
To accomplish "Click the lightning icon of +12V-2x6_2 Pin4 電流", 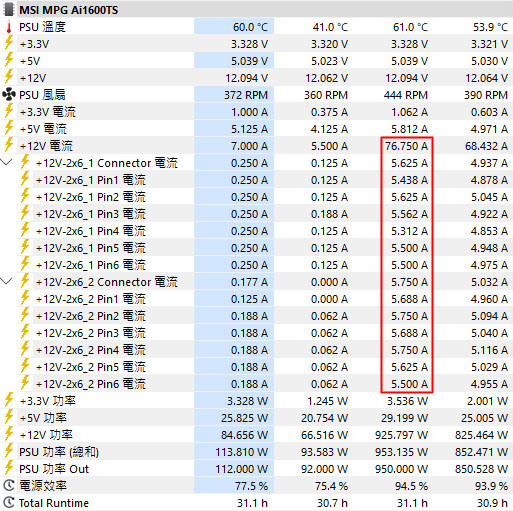I will pyautogui.click(x=25, y=349).
